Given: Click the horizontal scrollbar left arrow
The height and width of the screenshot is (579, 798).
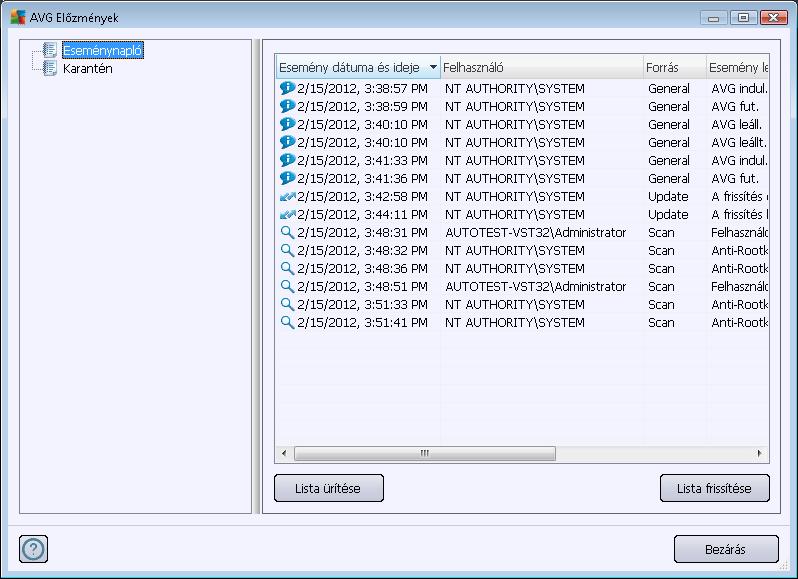Looking at the screenshot, I should tap(284, 453).
